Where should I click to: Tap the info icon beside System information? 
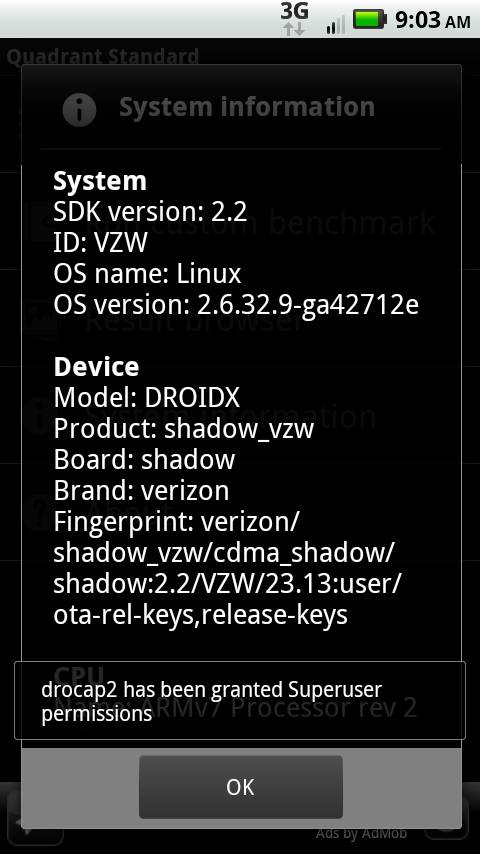(x=80, y=109)
